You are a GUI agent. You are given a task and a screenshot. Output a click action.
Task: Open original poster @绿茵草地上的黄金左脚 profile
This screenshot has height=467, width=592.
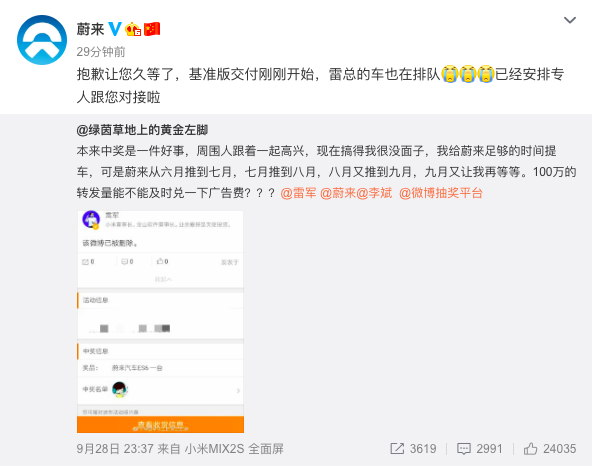142,130
